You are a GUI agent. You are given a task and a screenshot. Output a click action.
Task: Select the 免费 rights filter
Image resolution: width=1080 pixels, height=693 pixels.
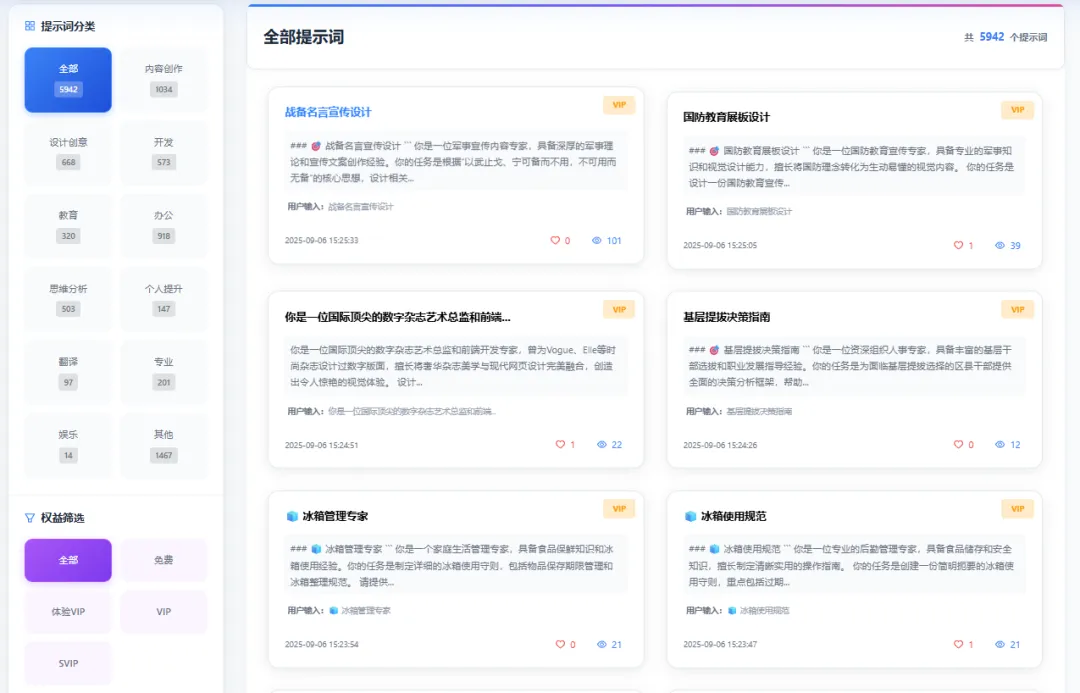[x=163, y=560]
